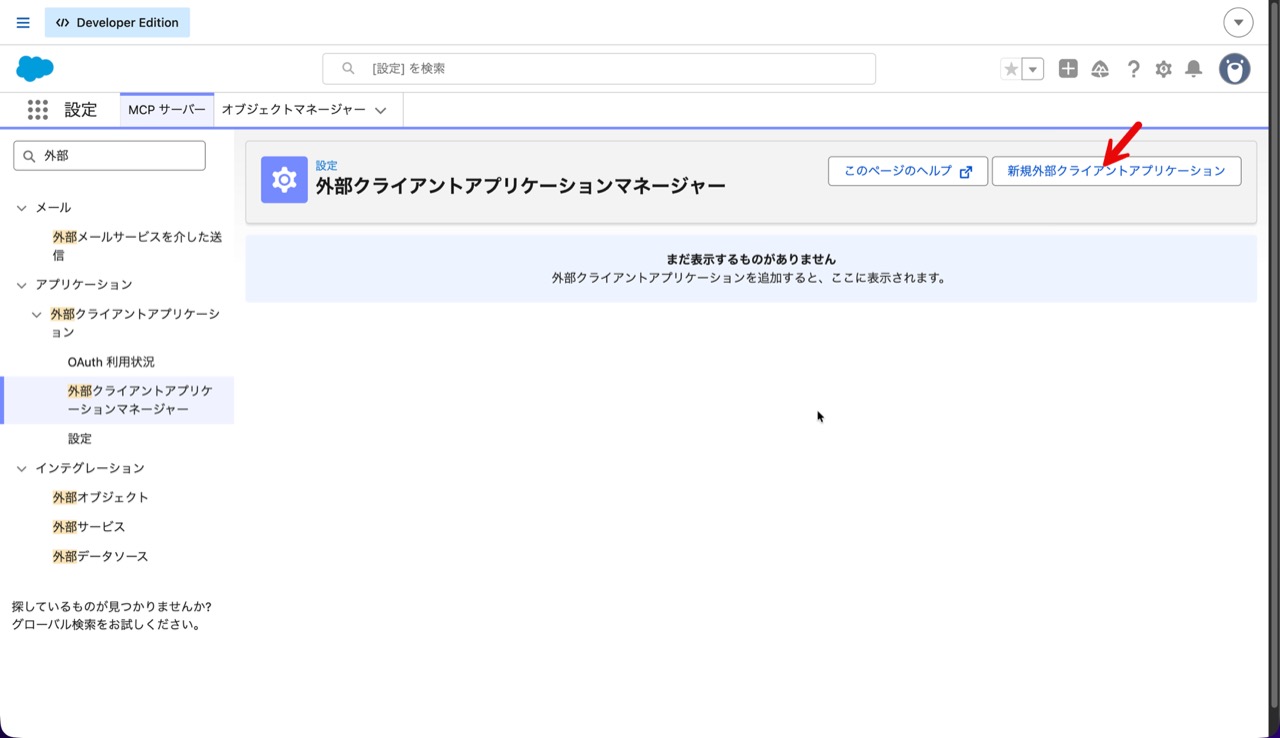Select the オブジェクトマネージャー tab
The image size is (1280, 738).
[x=293, y=110]
